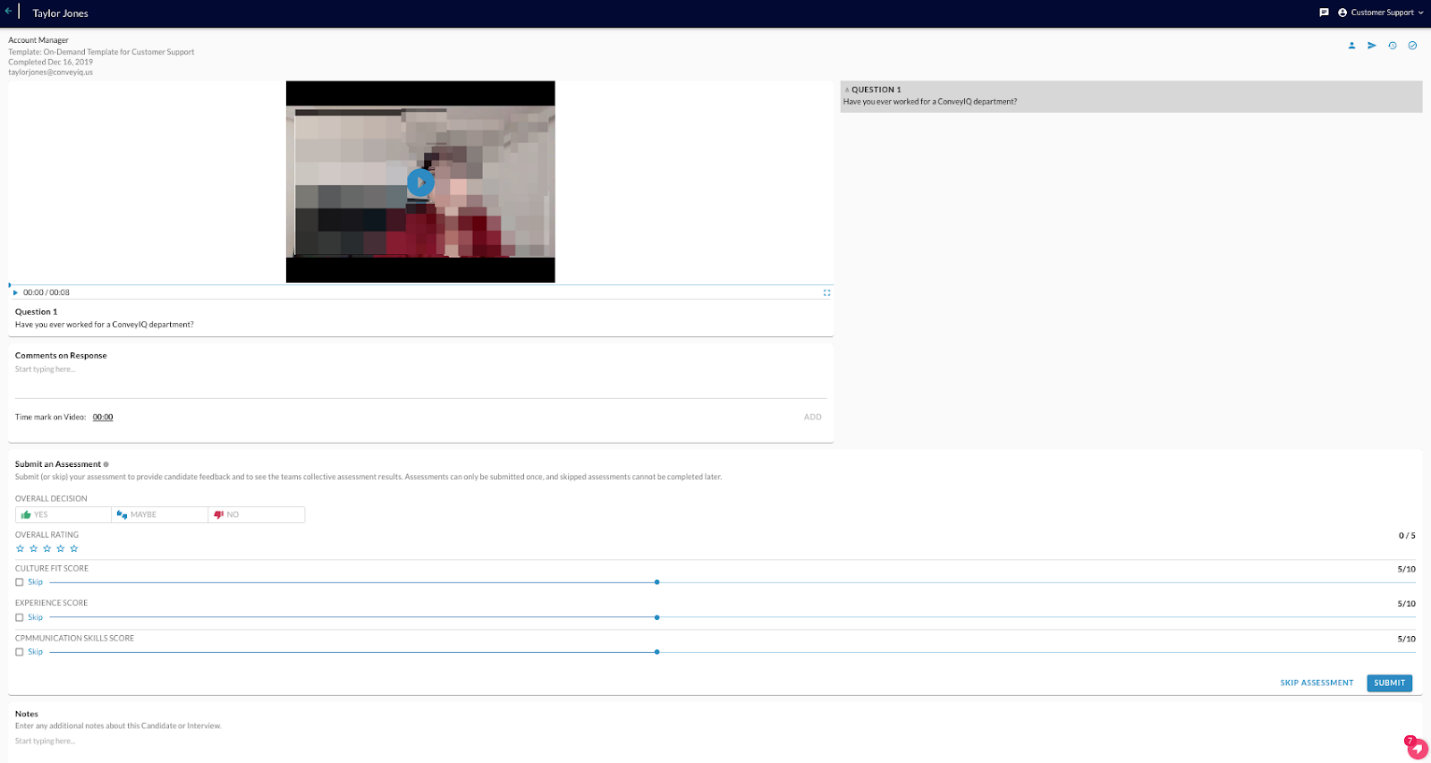The image size is (1431, 763).
Task: Choose YES for overall decision
Action: pyautogui.click(x=63, y=514)
